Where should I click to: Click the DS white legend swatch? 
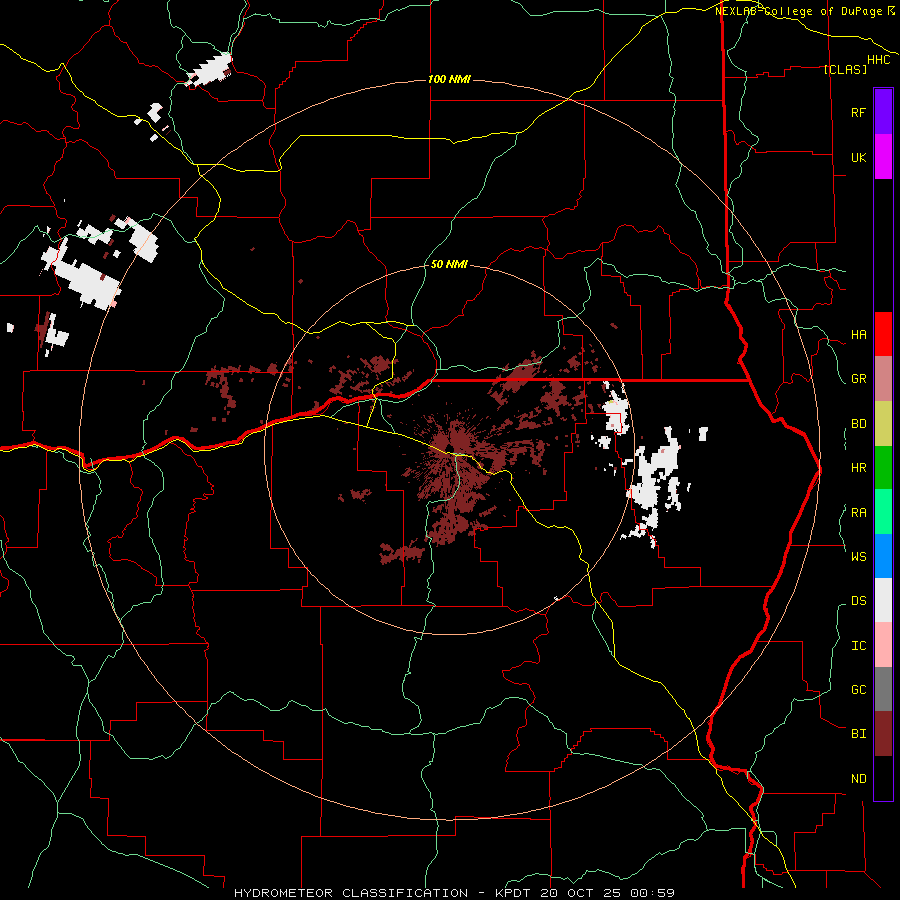click(x=883, y=600)
